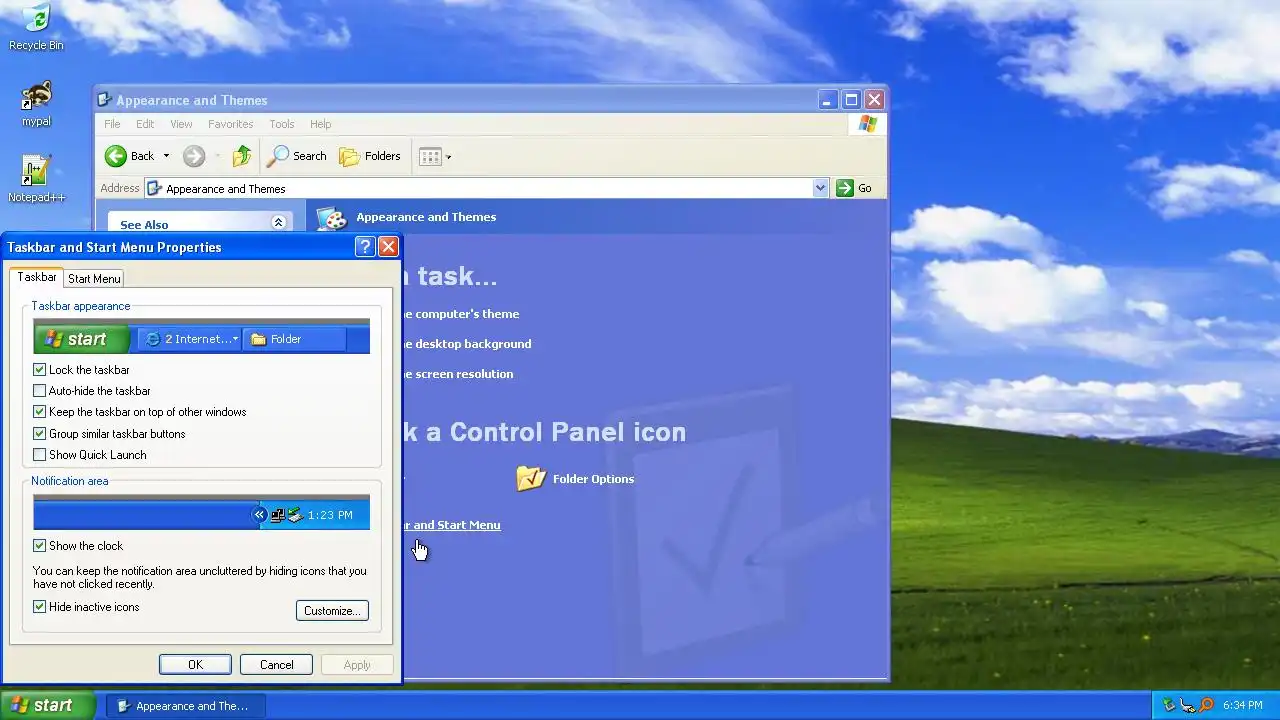
Task: Open the Help menu
Action: [320, 124]
